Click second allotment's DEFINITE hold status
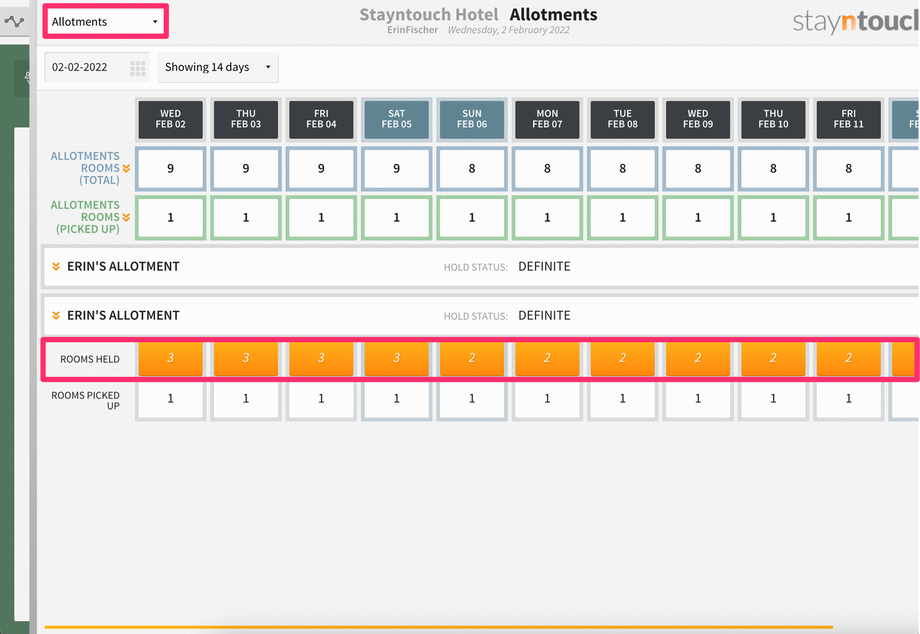This screenshot has height=634, width=920. [544, 316]
